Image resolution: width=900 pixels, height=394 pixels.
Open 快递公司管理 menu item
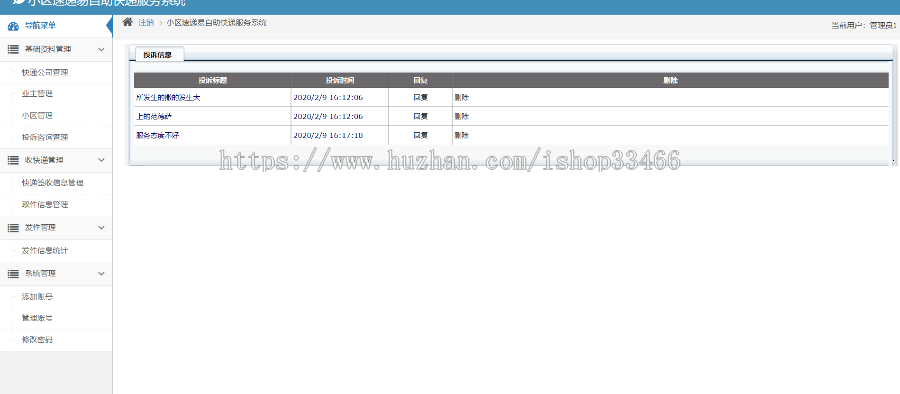45,72
